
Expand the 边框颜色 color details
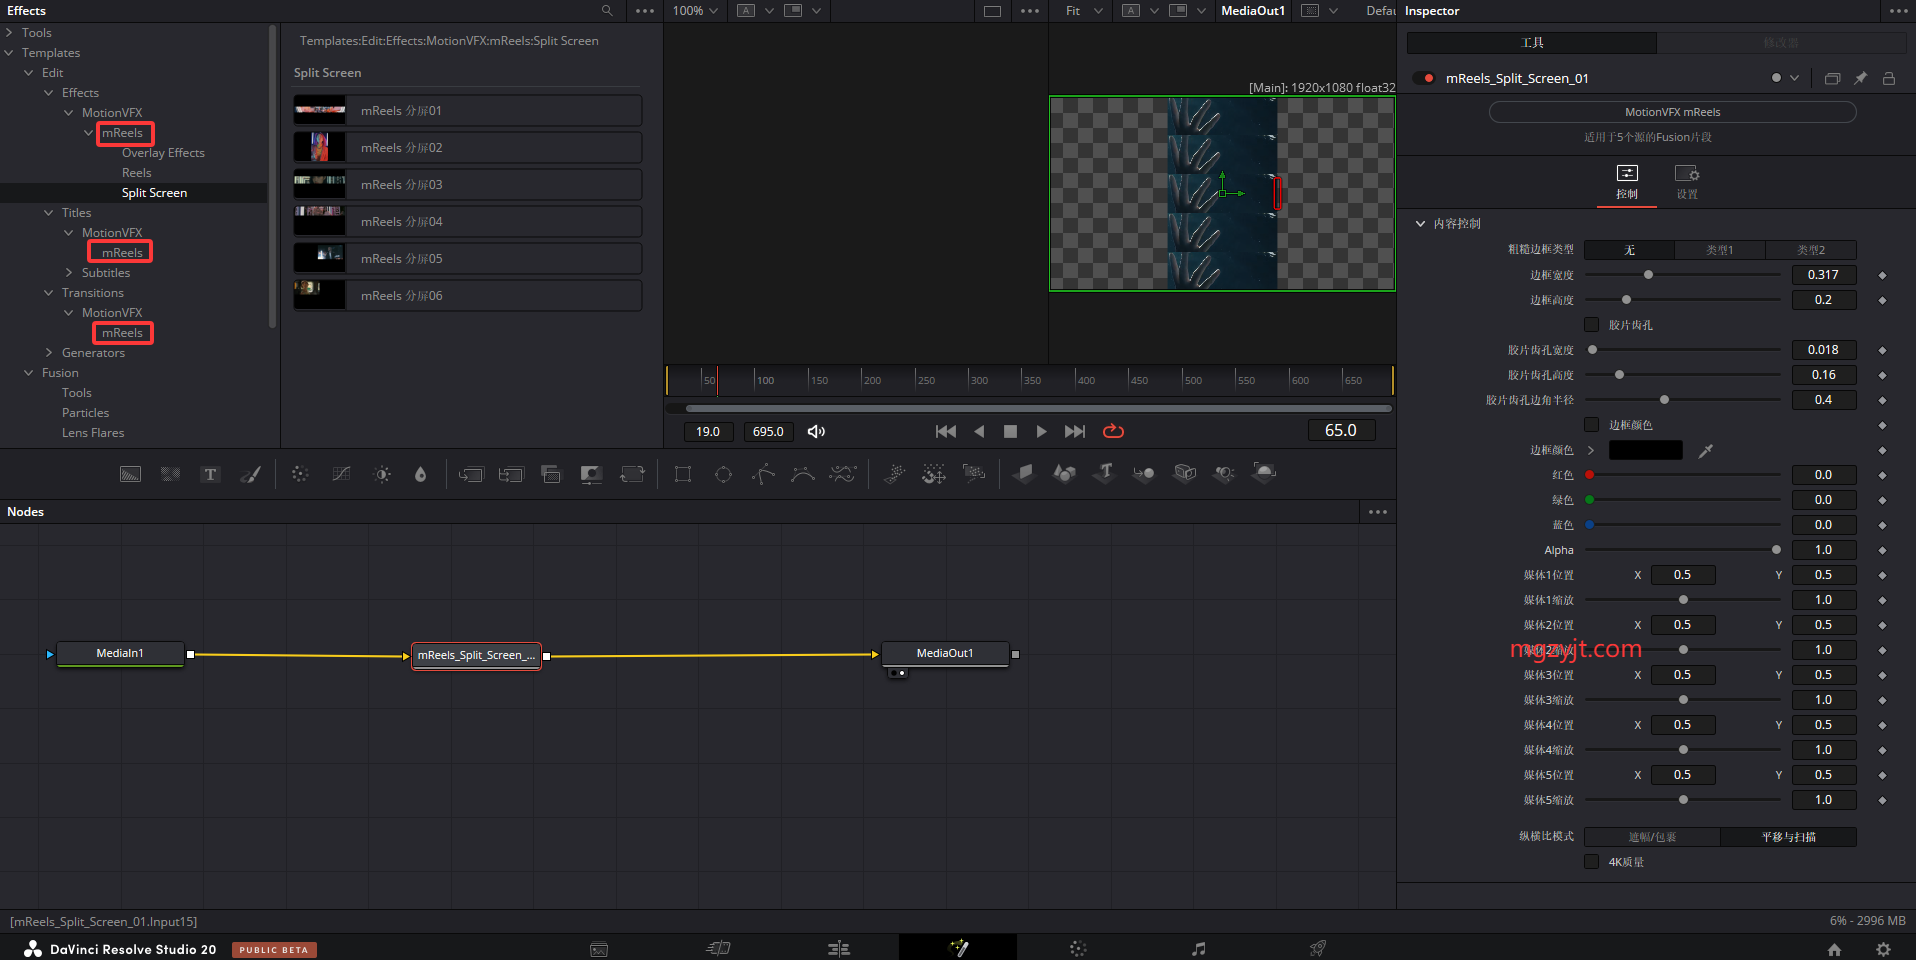click(1591, 451)
